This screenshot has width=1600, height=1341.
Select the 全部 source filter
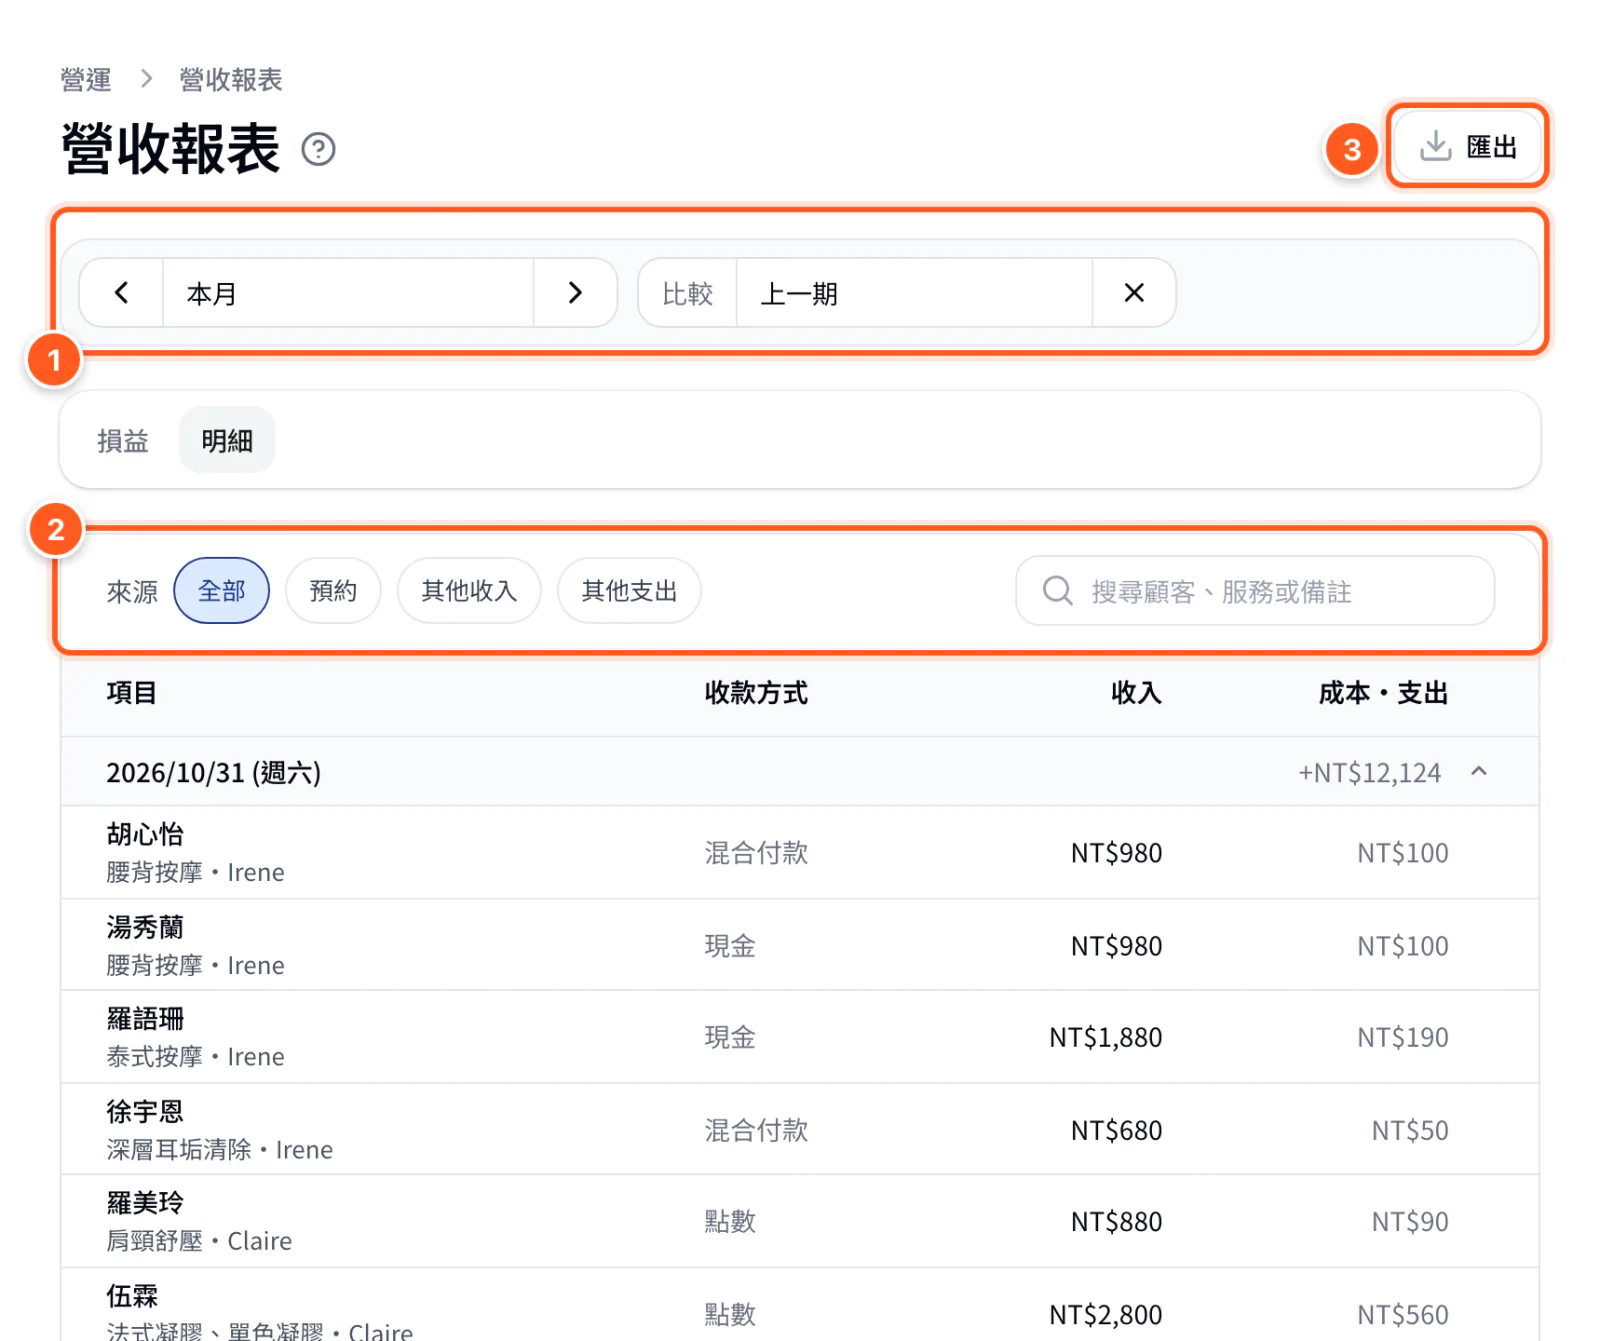[222, 591]
